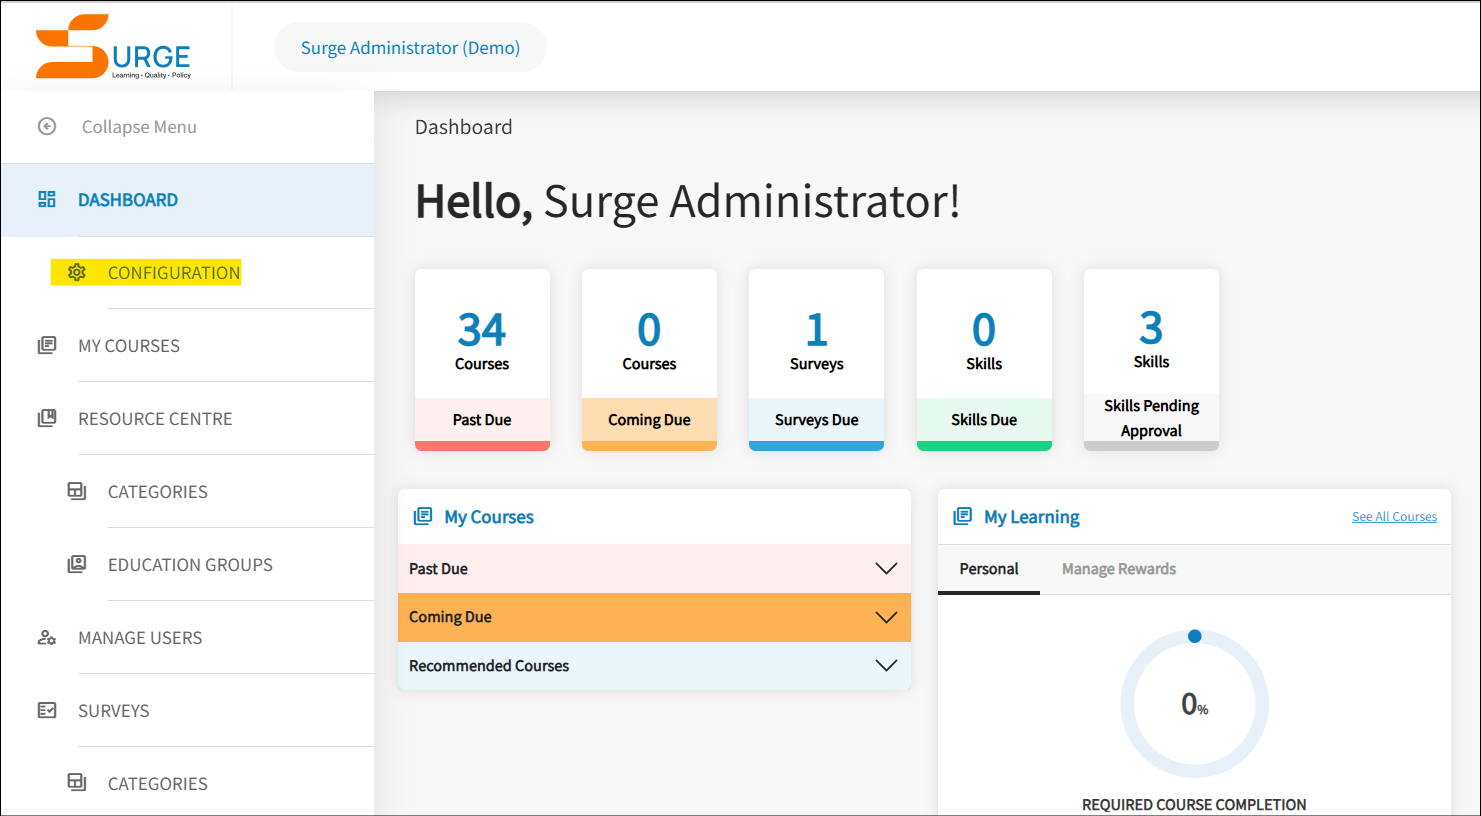The height and width of the screenshot is (816, 1481).
Task: Click Surge Administrator (Demo) at the top
Action: [x=409, y=47]
